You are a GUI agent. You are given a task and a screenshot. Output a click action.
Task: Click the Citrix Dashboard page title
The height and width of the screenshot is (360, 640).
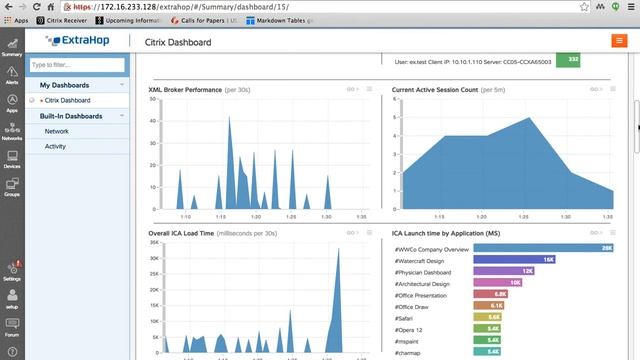coord(178,42)
